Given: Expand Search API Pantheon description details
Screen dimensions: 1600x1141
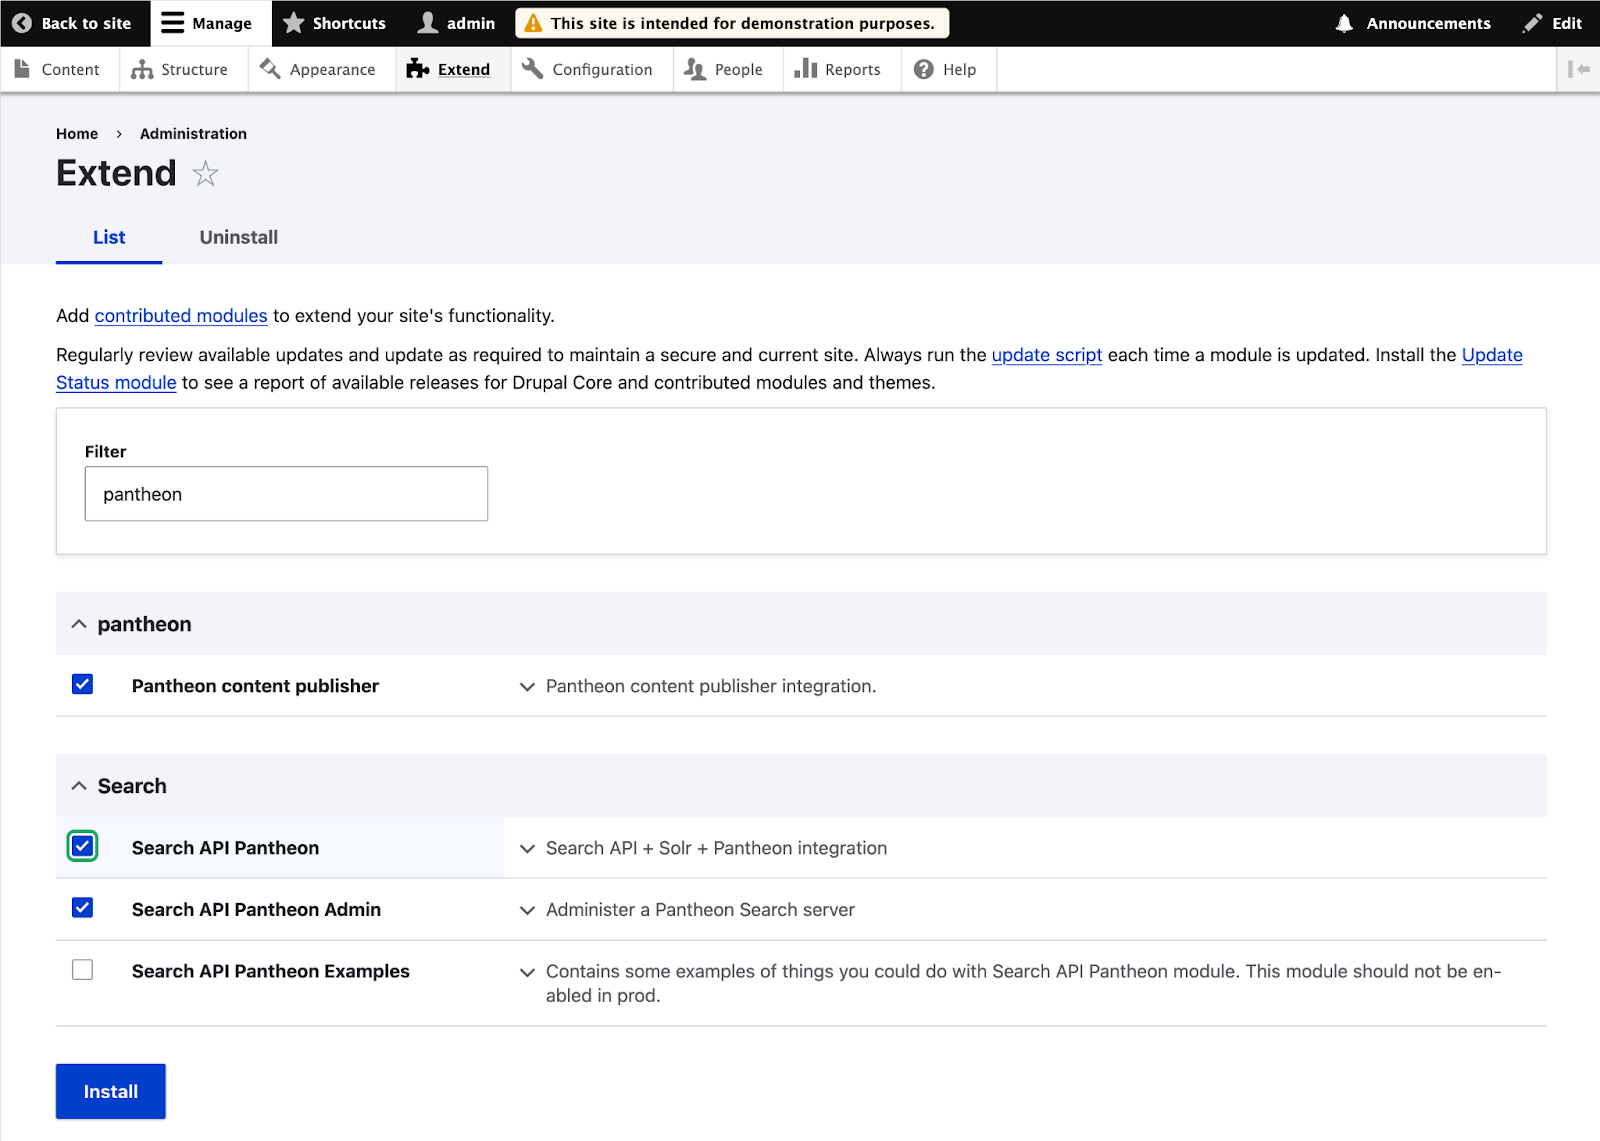Looking at the screenshot, I should coord(527,848).
